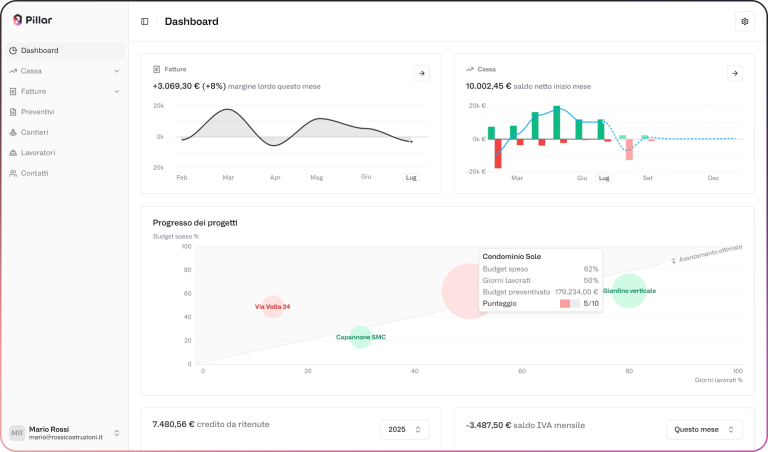Image resolution: width=768 pixels, height=452 pixels.
Task: Expand the Cassa sidebar submenu chevron
Action: pos(117,71)
